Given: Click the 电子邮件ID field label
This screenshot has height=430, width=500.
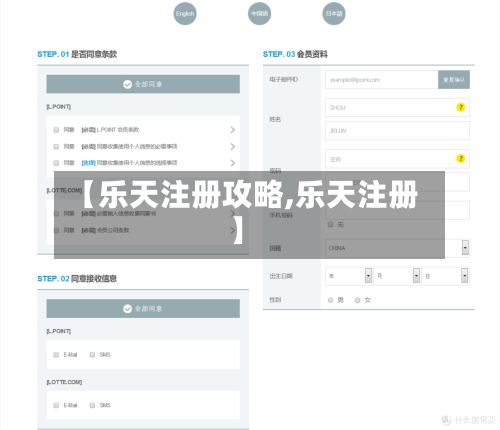Looking at the screenshot, I should click(283, 80).
